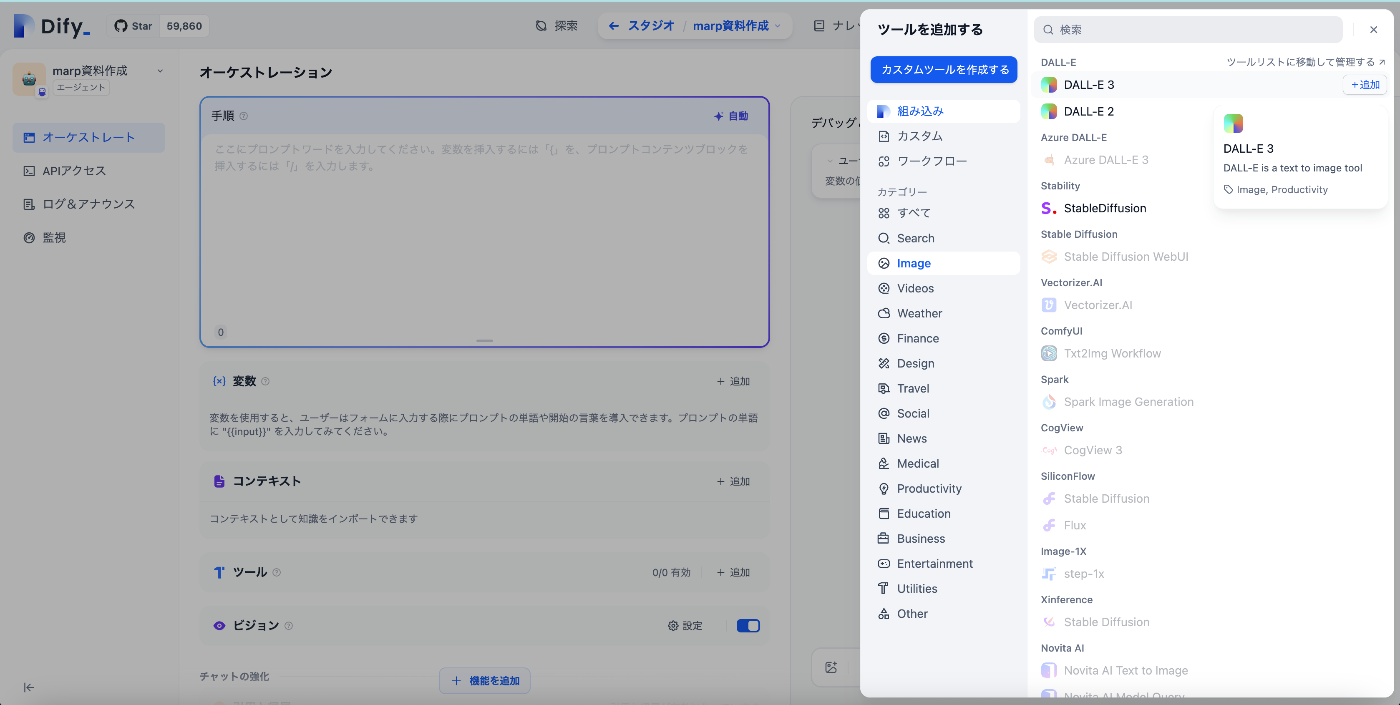Viewport: 1400px width, 705px height.
Task: Select the すべて category
Action: [x=943, y=213]
